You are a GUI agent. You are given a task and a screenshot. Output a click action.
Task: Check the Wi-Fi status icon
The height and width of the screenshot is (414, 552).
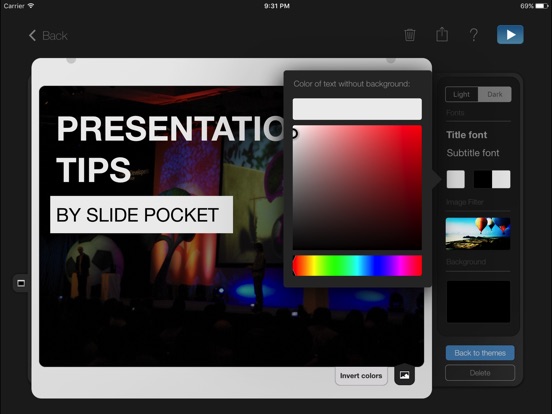pos(31,6)
